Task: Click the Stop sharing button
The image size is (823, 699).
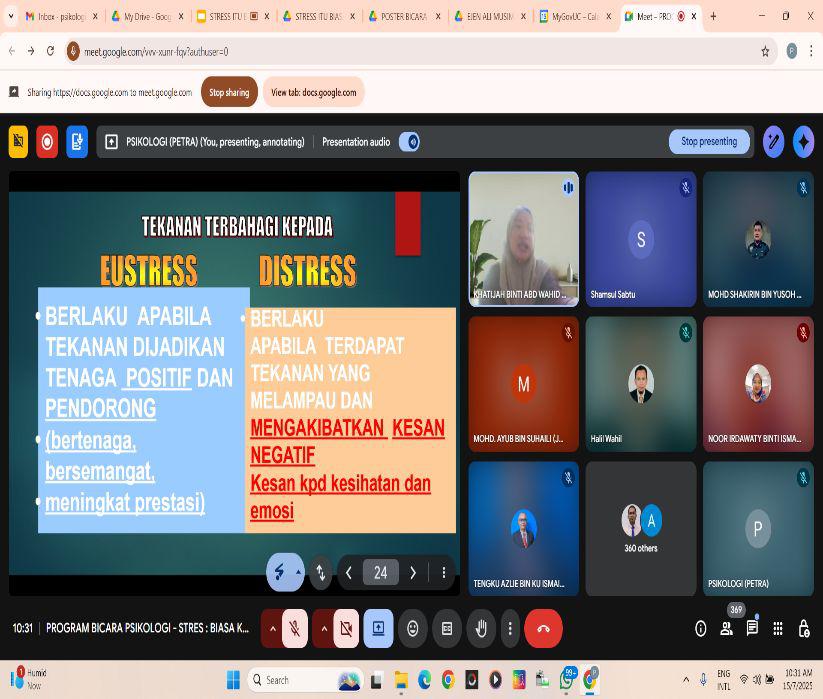Action: tap(229, 92)
